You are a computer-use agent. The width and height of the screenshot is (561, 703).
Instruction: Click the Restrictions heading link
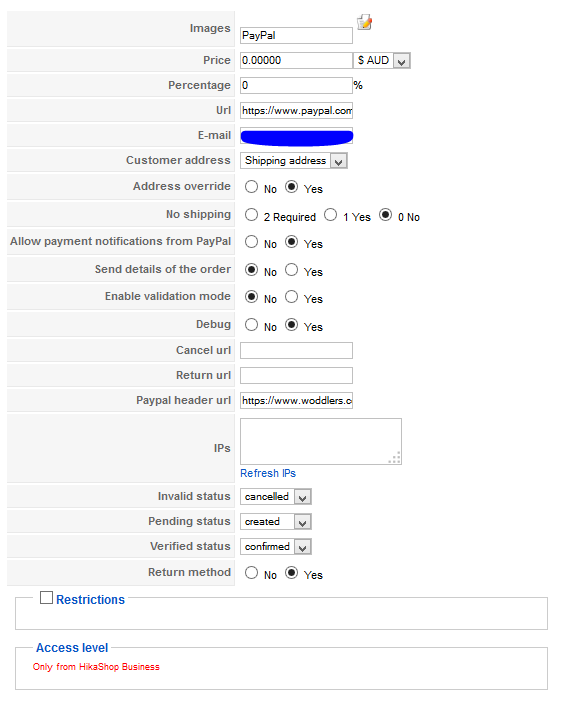click(90, 600)
